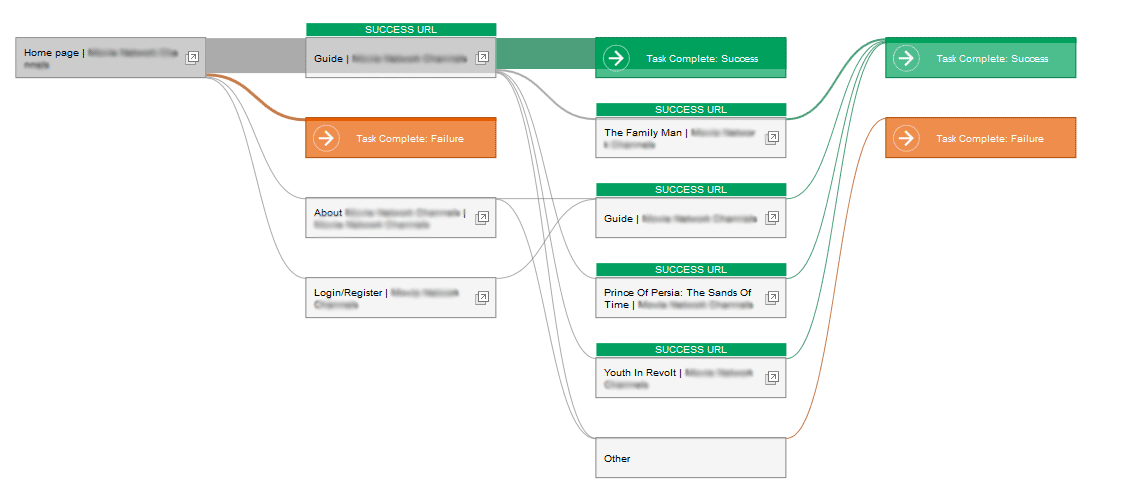Click the arrow icon on the right-side Task Complete: Success node
This screenshot has width=1132, height=497.
(906, 58)
